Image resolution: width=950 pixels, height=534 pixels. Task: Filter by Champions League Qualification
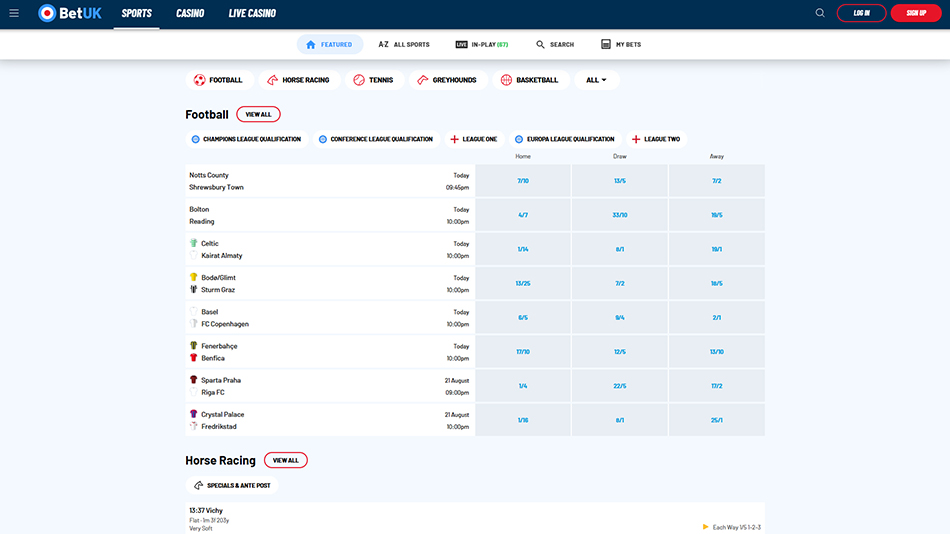246,139
